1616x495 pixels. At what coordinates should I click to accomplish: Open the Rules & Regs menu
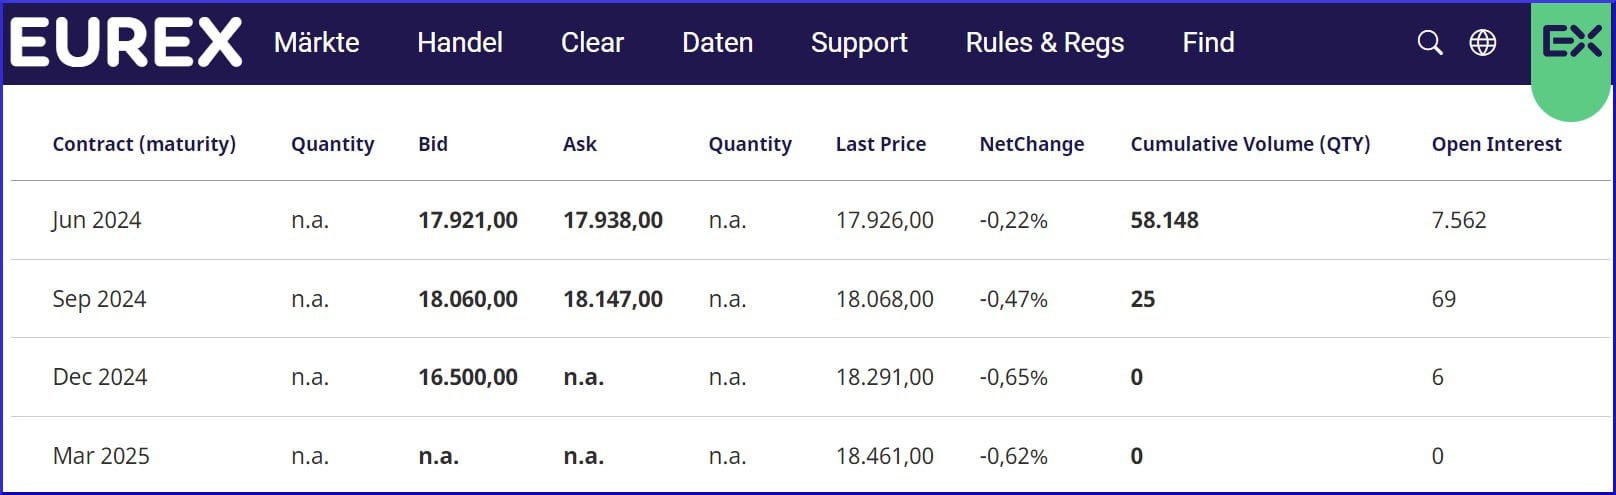coord(1045,43)
